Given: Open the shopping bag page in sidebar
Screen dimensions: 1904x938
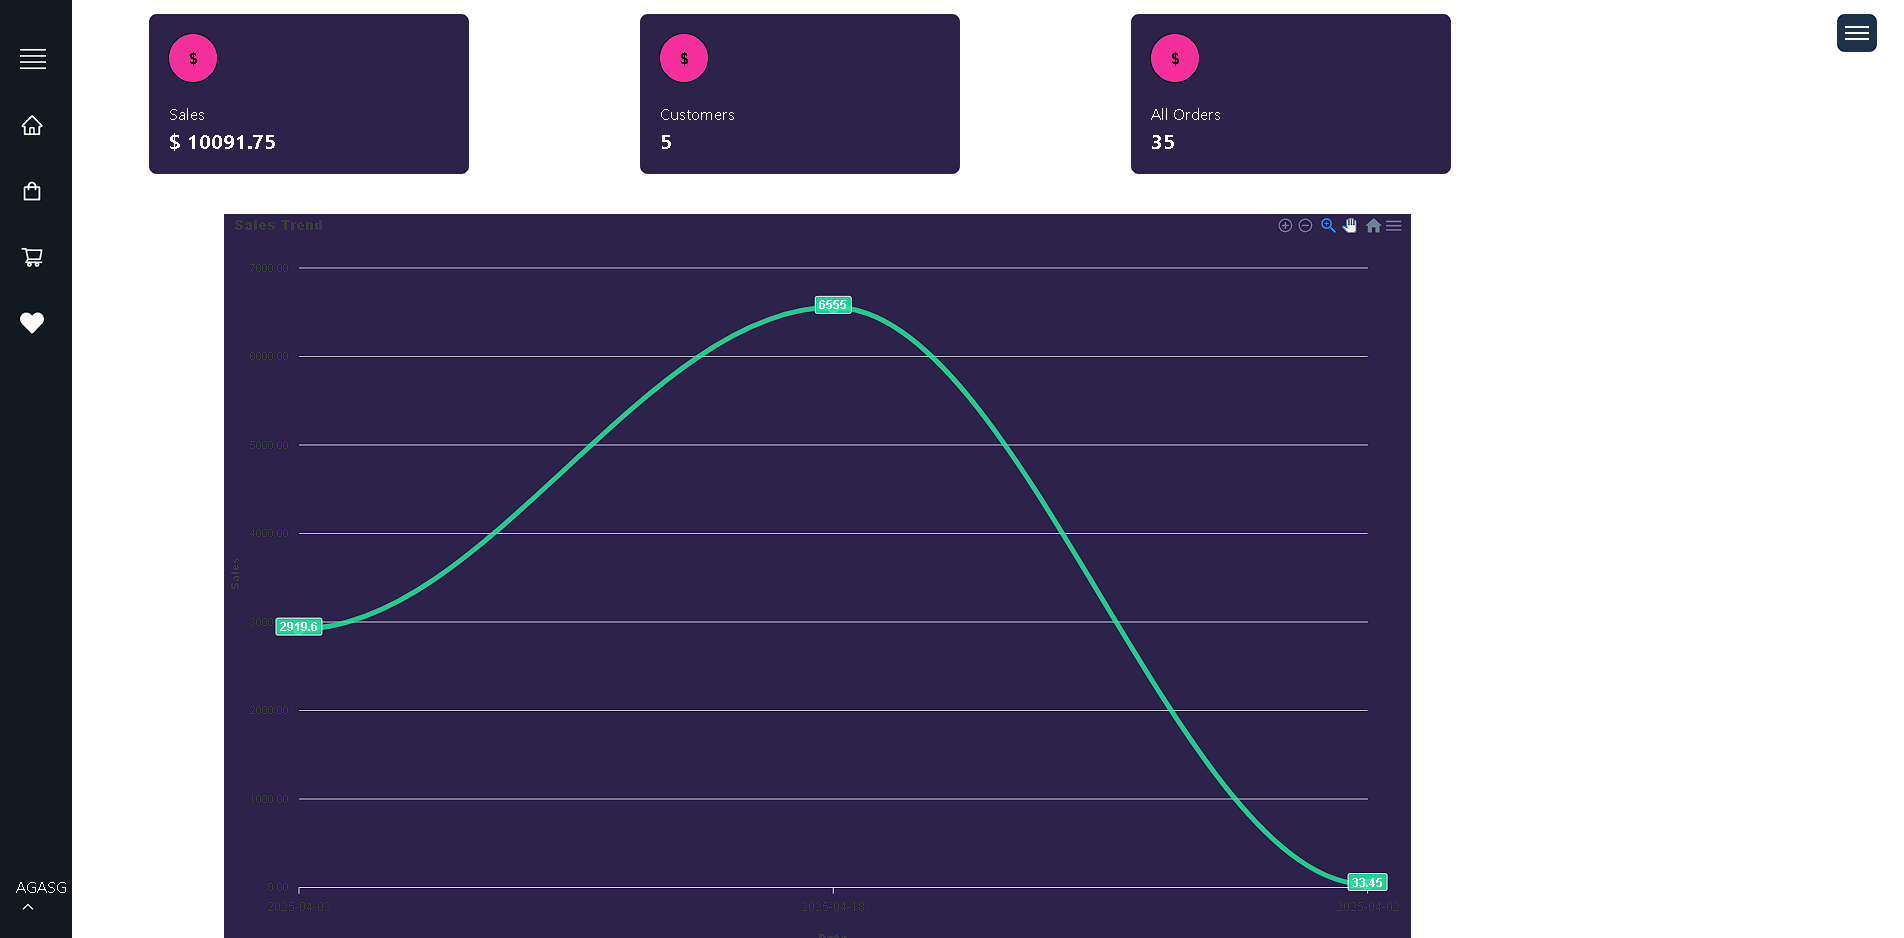Looking at the screenshot, I should [32, 191].
